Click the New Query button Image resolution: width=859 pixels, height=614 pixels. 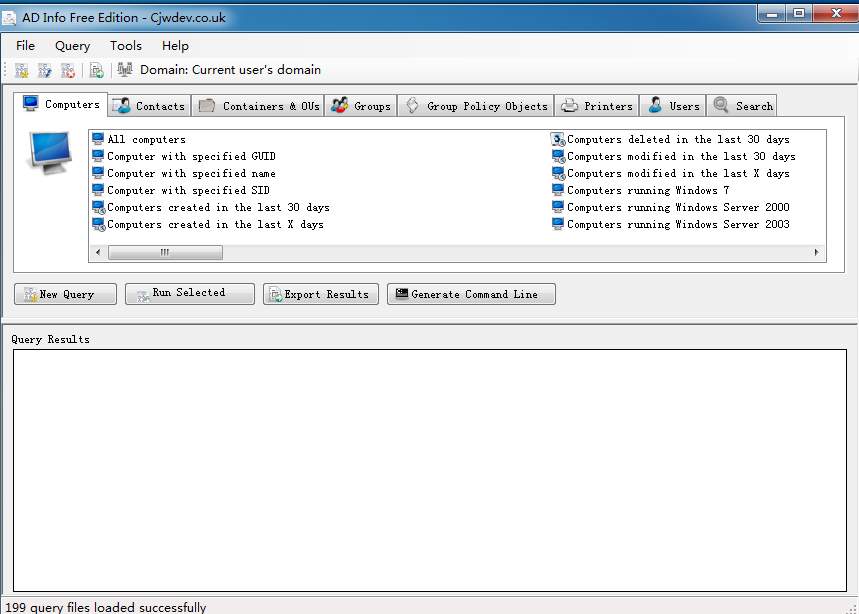pyautogui.click(x=65, y=294)
